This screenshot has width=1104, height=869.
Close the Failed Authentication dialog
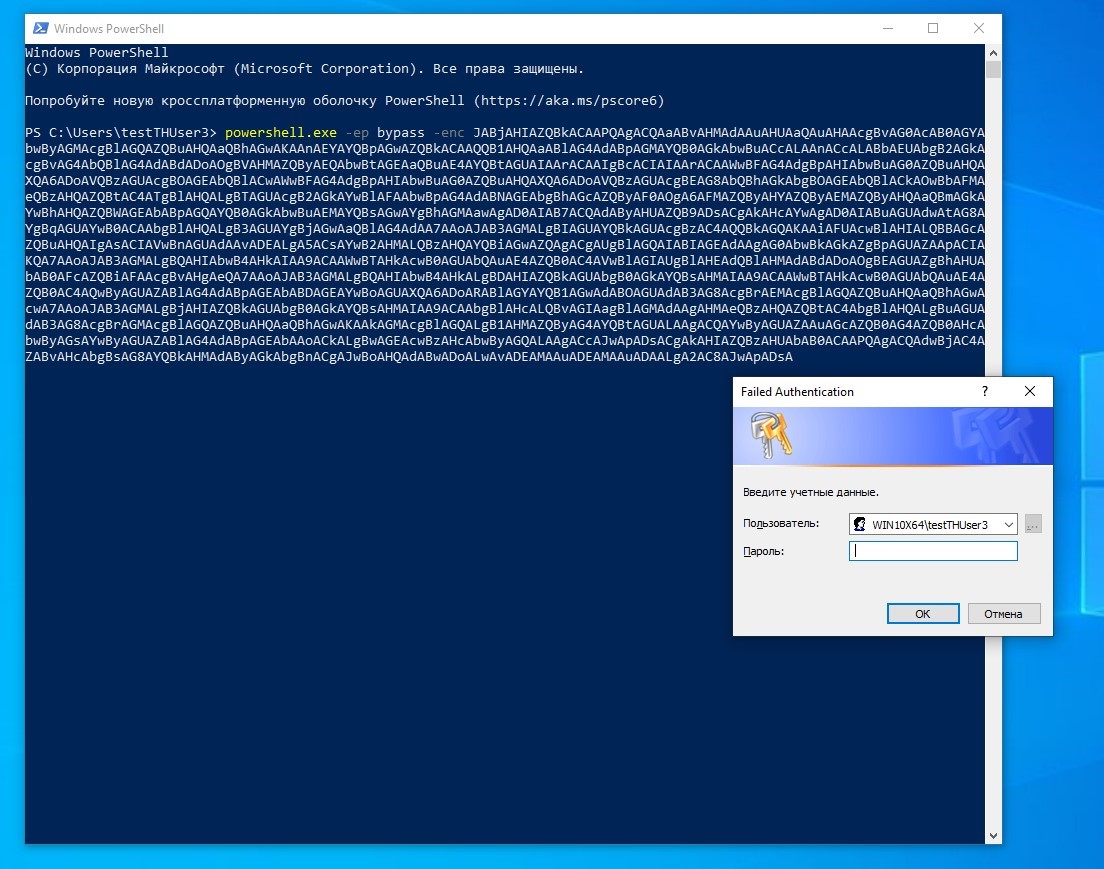click(1029, 392)
